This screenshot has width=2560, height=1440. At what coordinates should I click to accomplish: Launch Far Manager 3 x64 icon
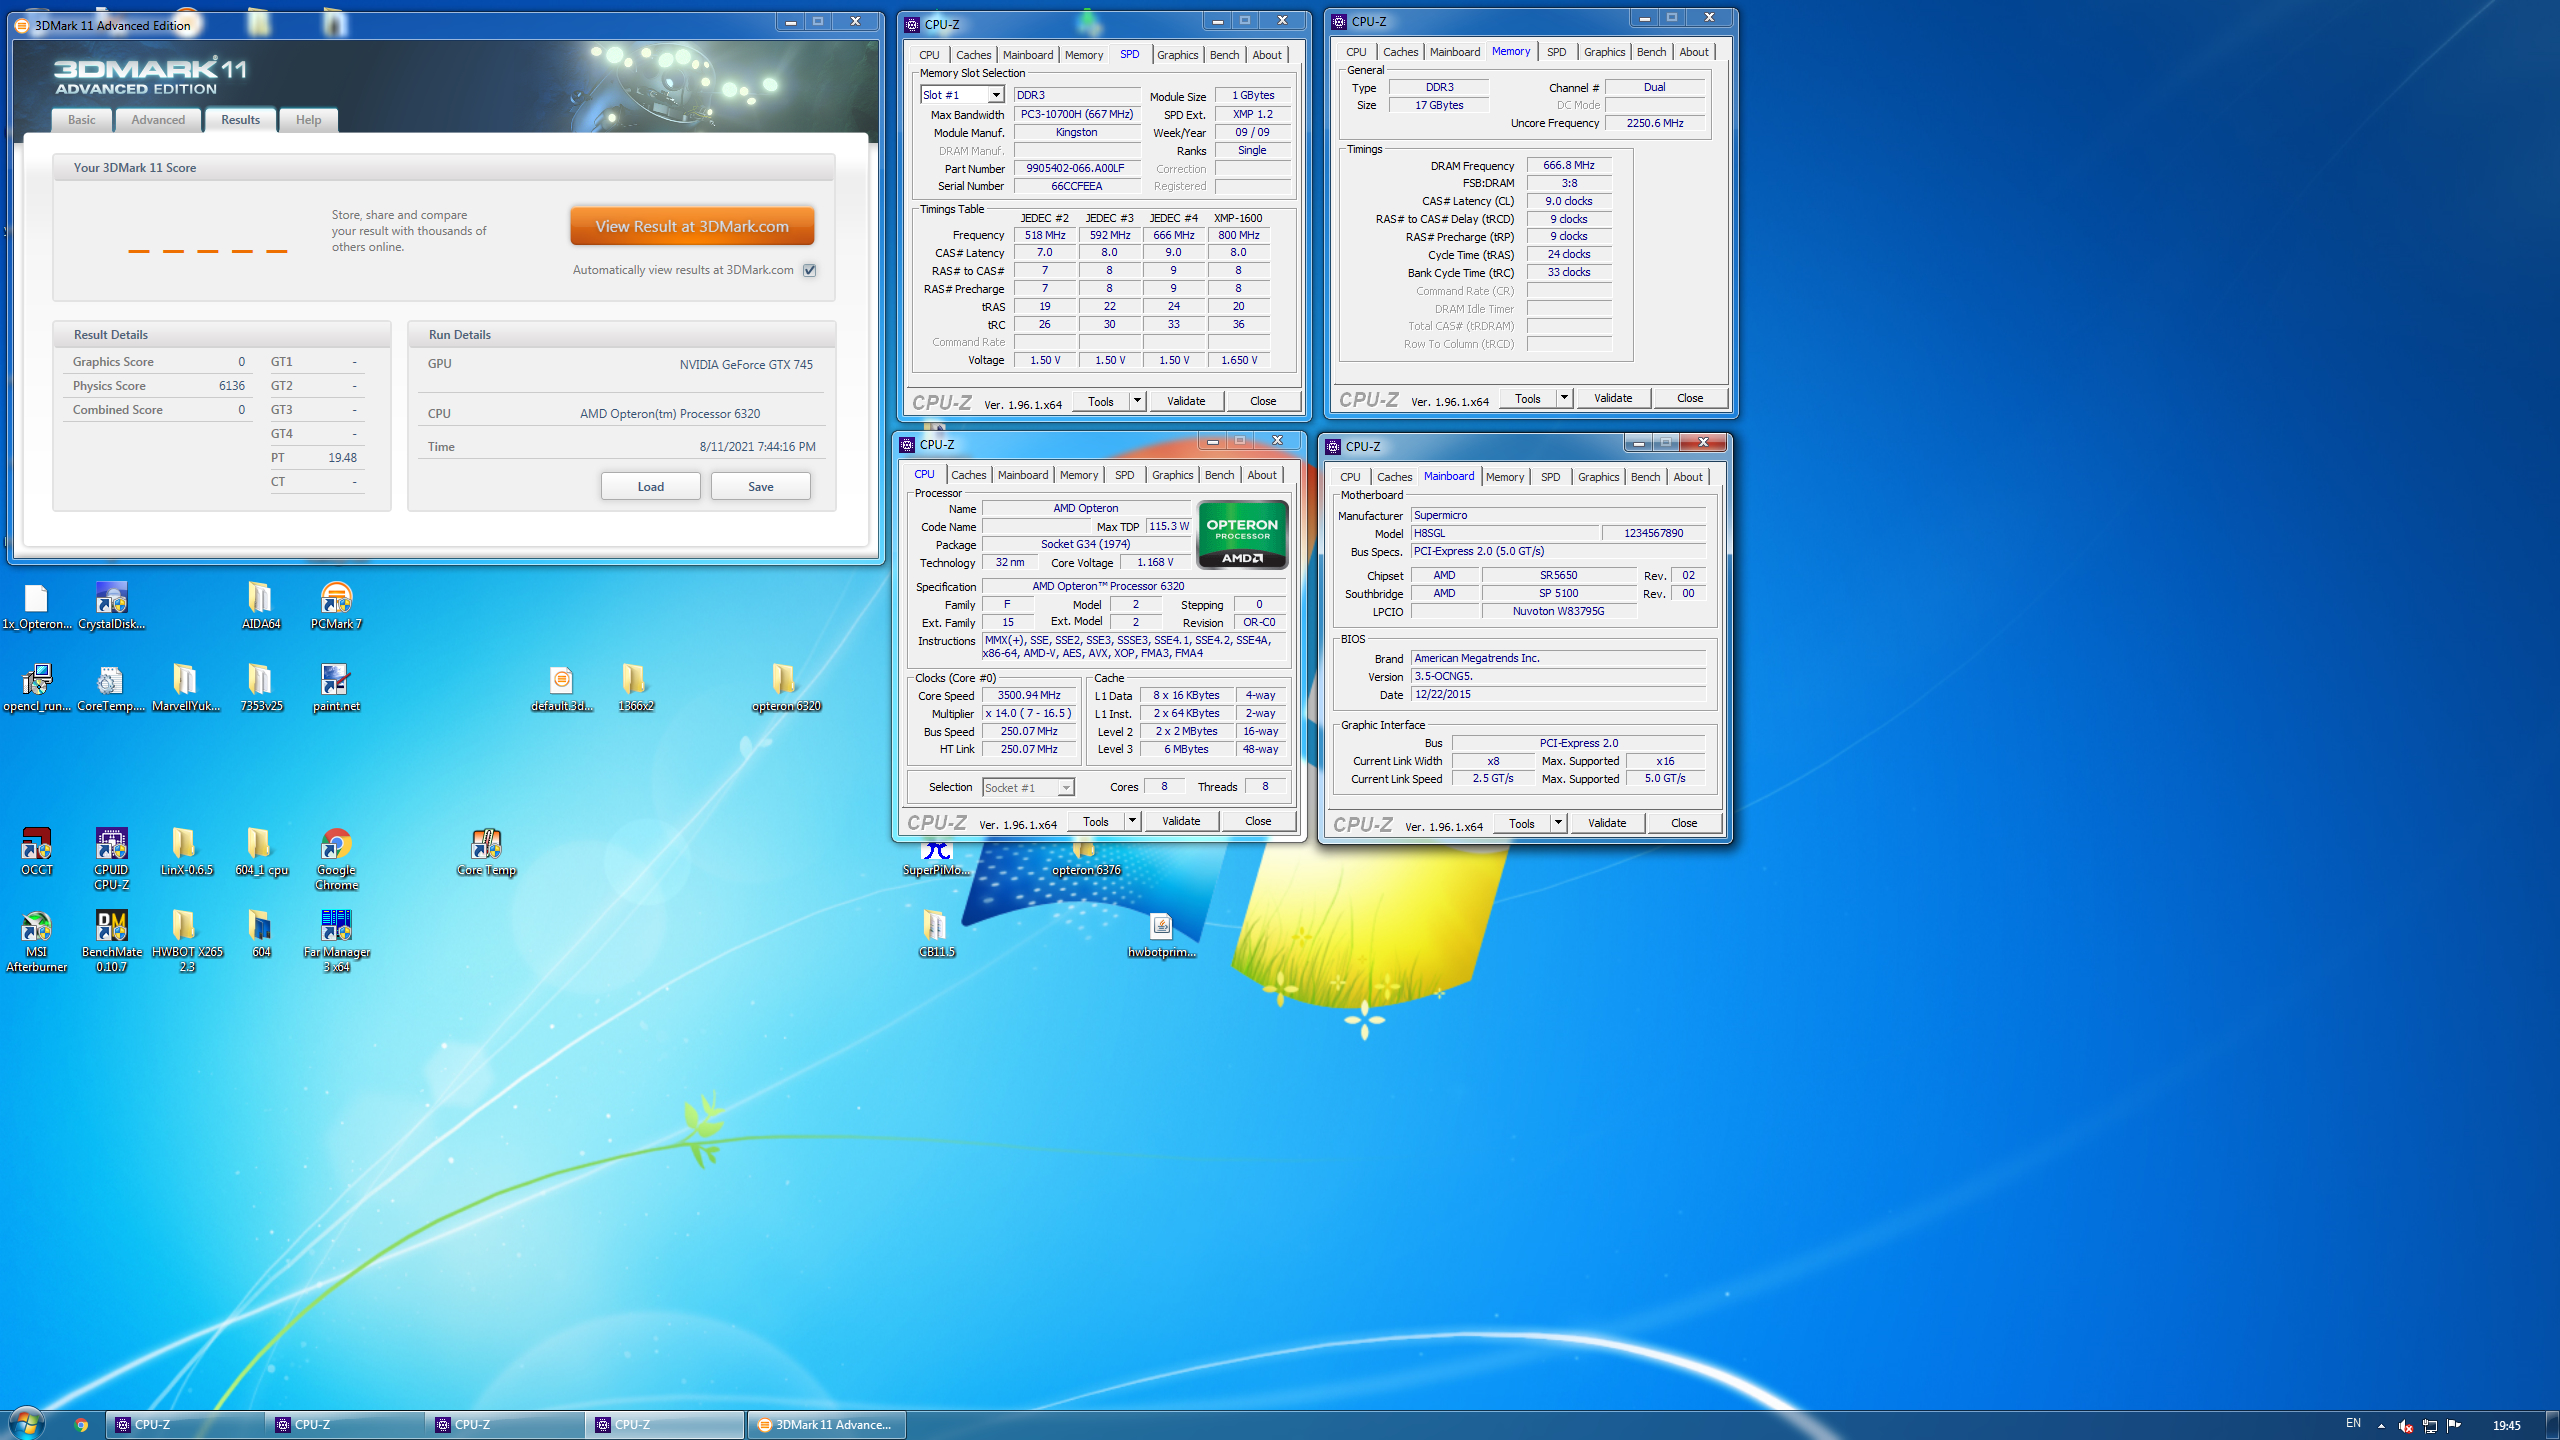[x=336, y=941]
